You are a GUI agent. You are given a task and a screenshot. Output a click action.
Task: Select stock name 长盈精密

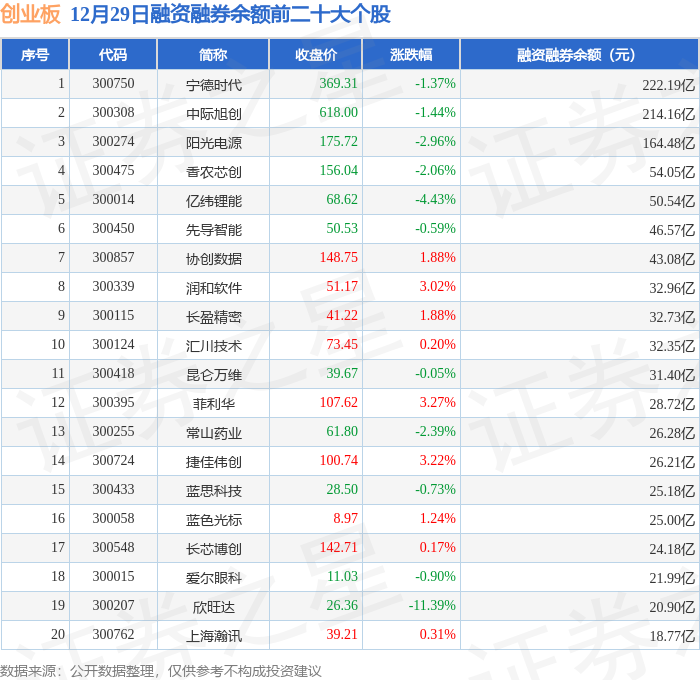pos(214,317)
